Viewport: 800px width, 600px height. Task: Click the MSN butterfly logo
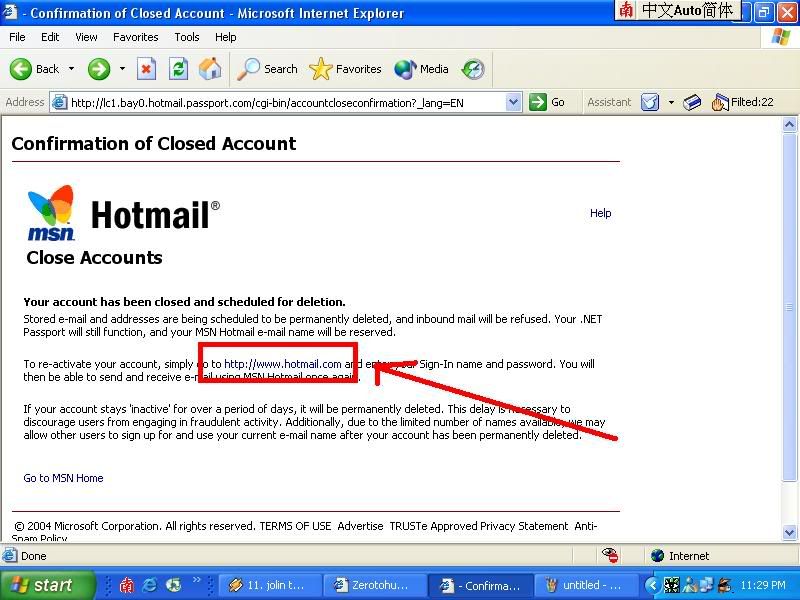(x=51, y=212)
